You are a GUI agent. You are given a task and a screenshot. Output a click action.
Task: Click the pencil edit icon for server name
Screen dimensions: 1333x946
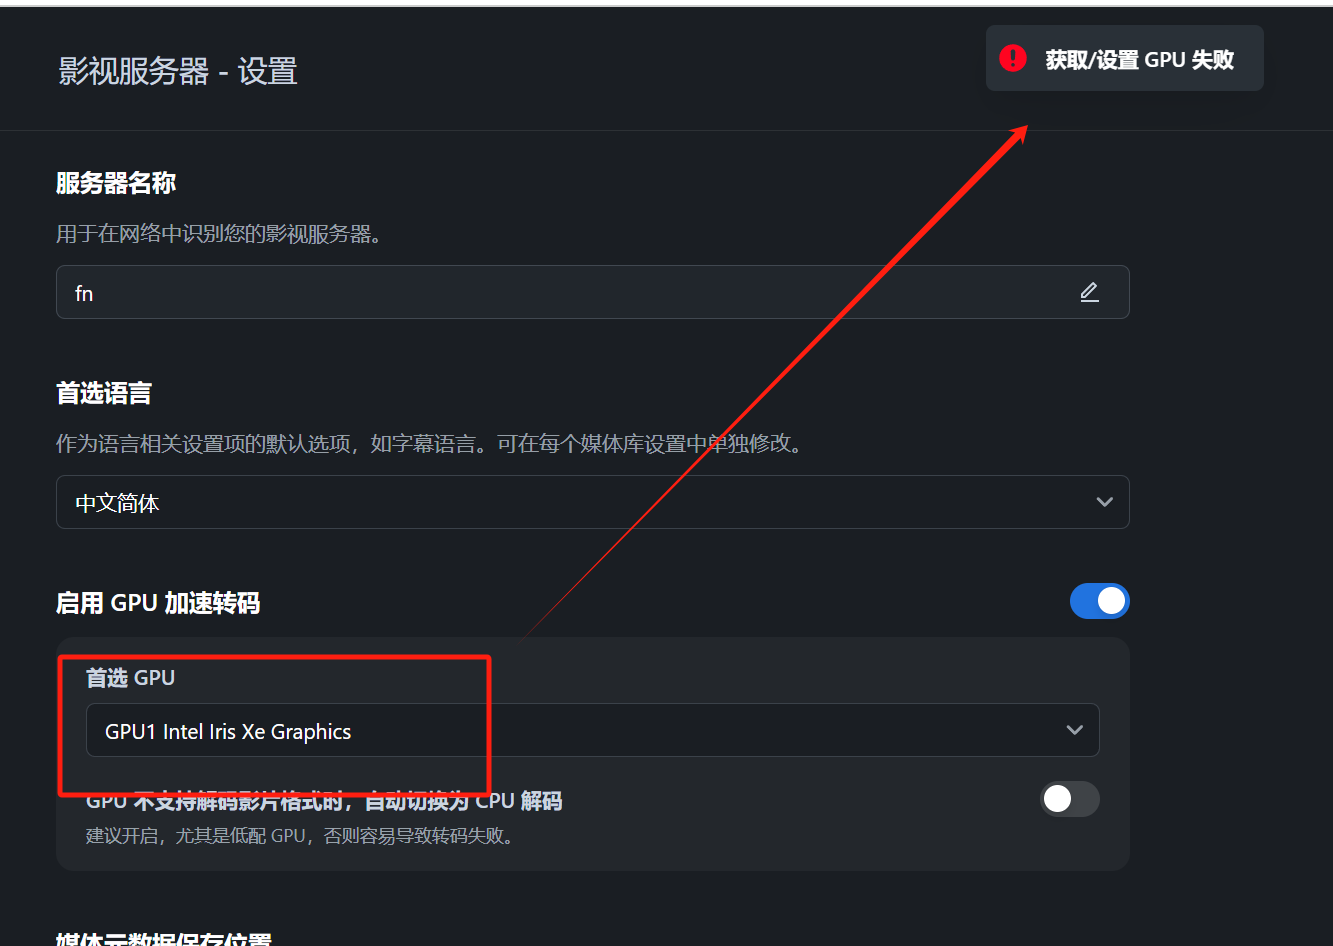[1089, 292]
